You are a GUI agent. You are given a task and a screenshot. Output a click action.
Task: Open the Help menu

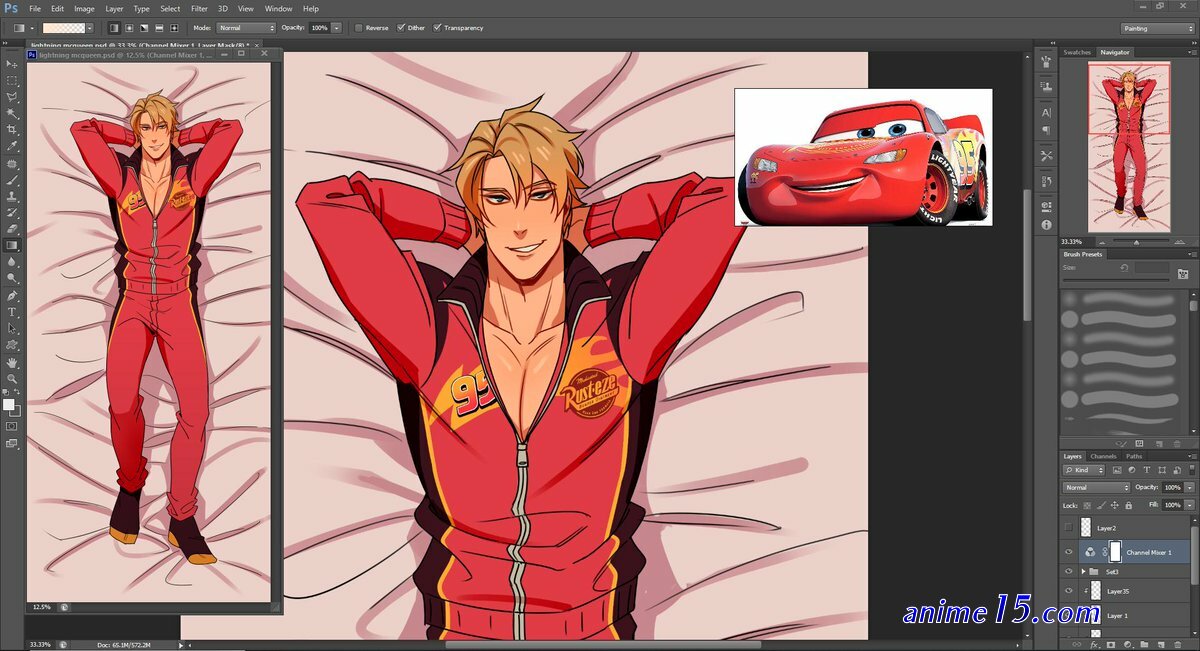coord(311,8)
